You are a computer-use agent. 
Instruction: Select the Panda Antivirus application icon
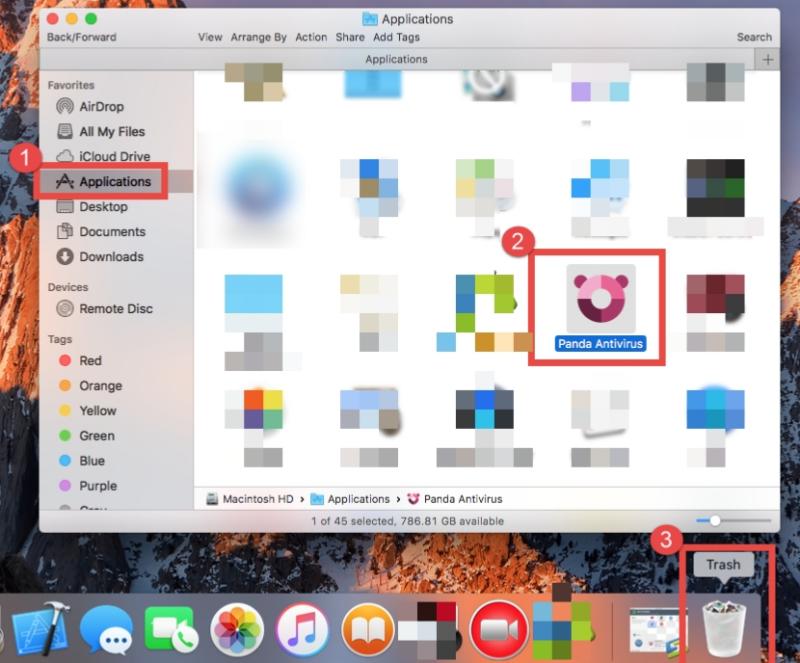tap(601, 298)
